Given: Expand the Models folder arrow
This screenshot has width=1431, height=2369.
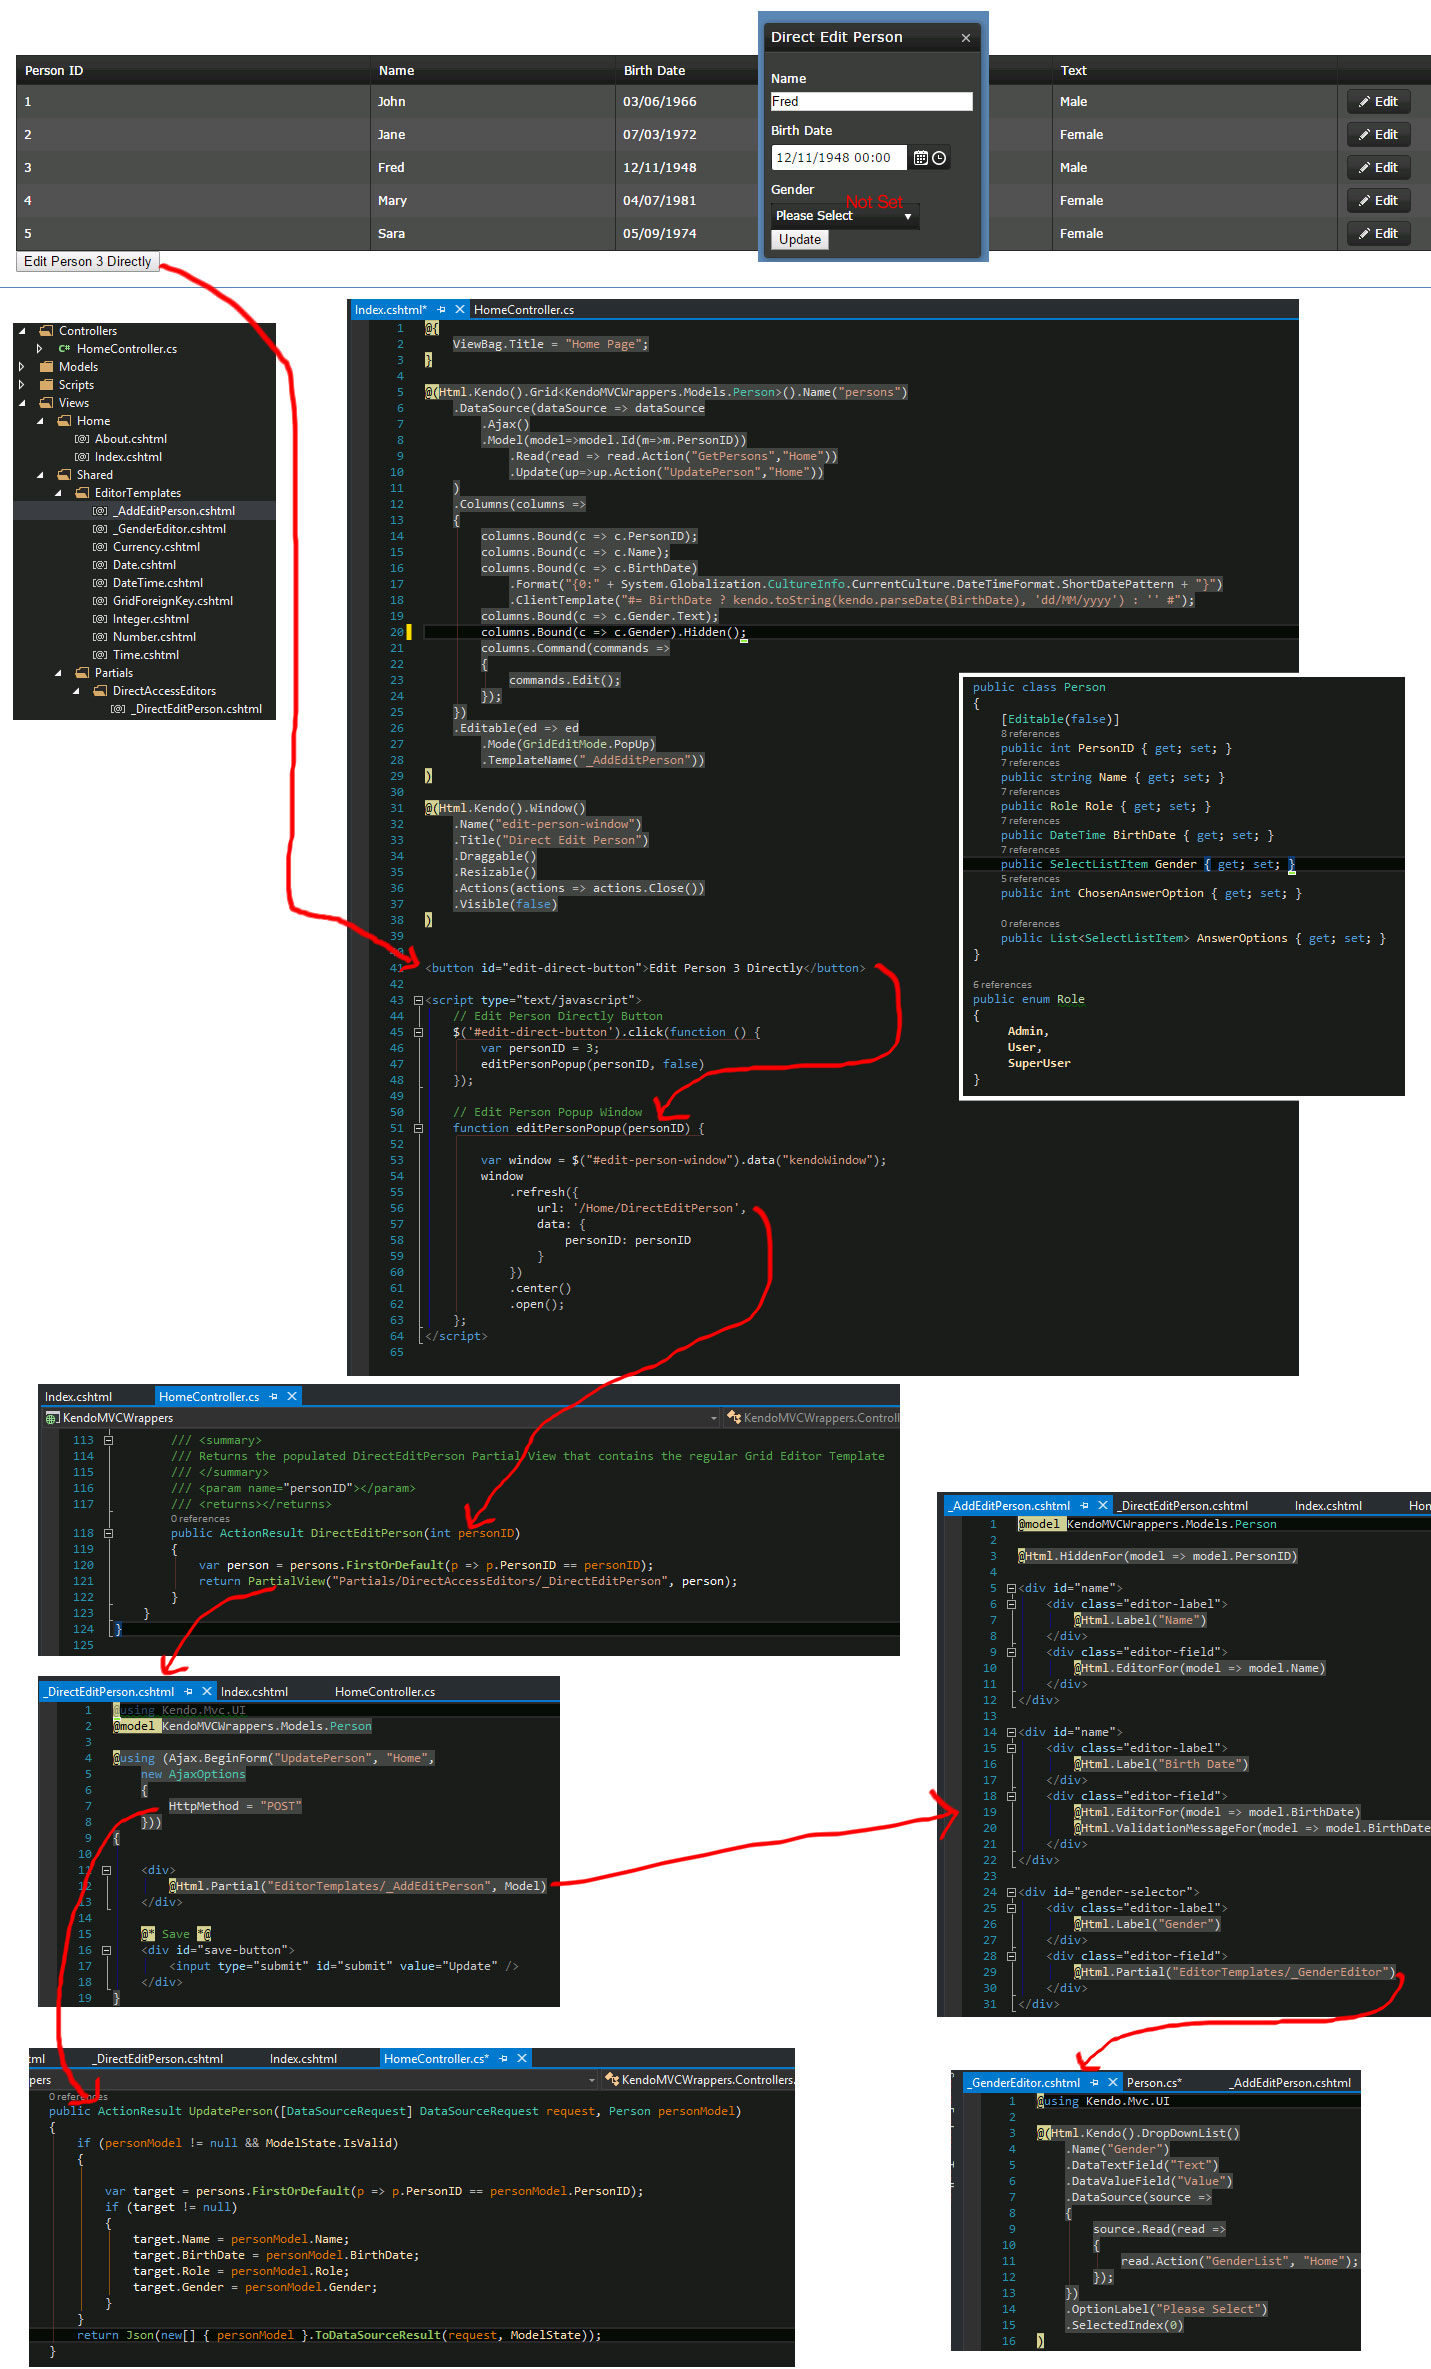Looking at the screenshot, I should pyautogui.click(x=22, y=367).
